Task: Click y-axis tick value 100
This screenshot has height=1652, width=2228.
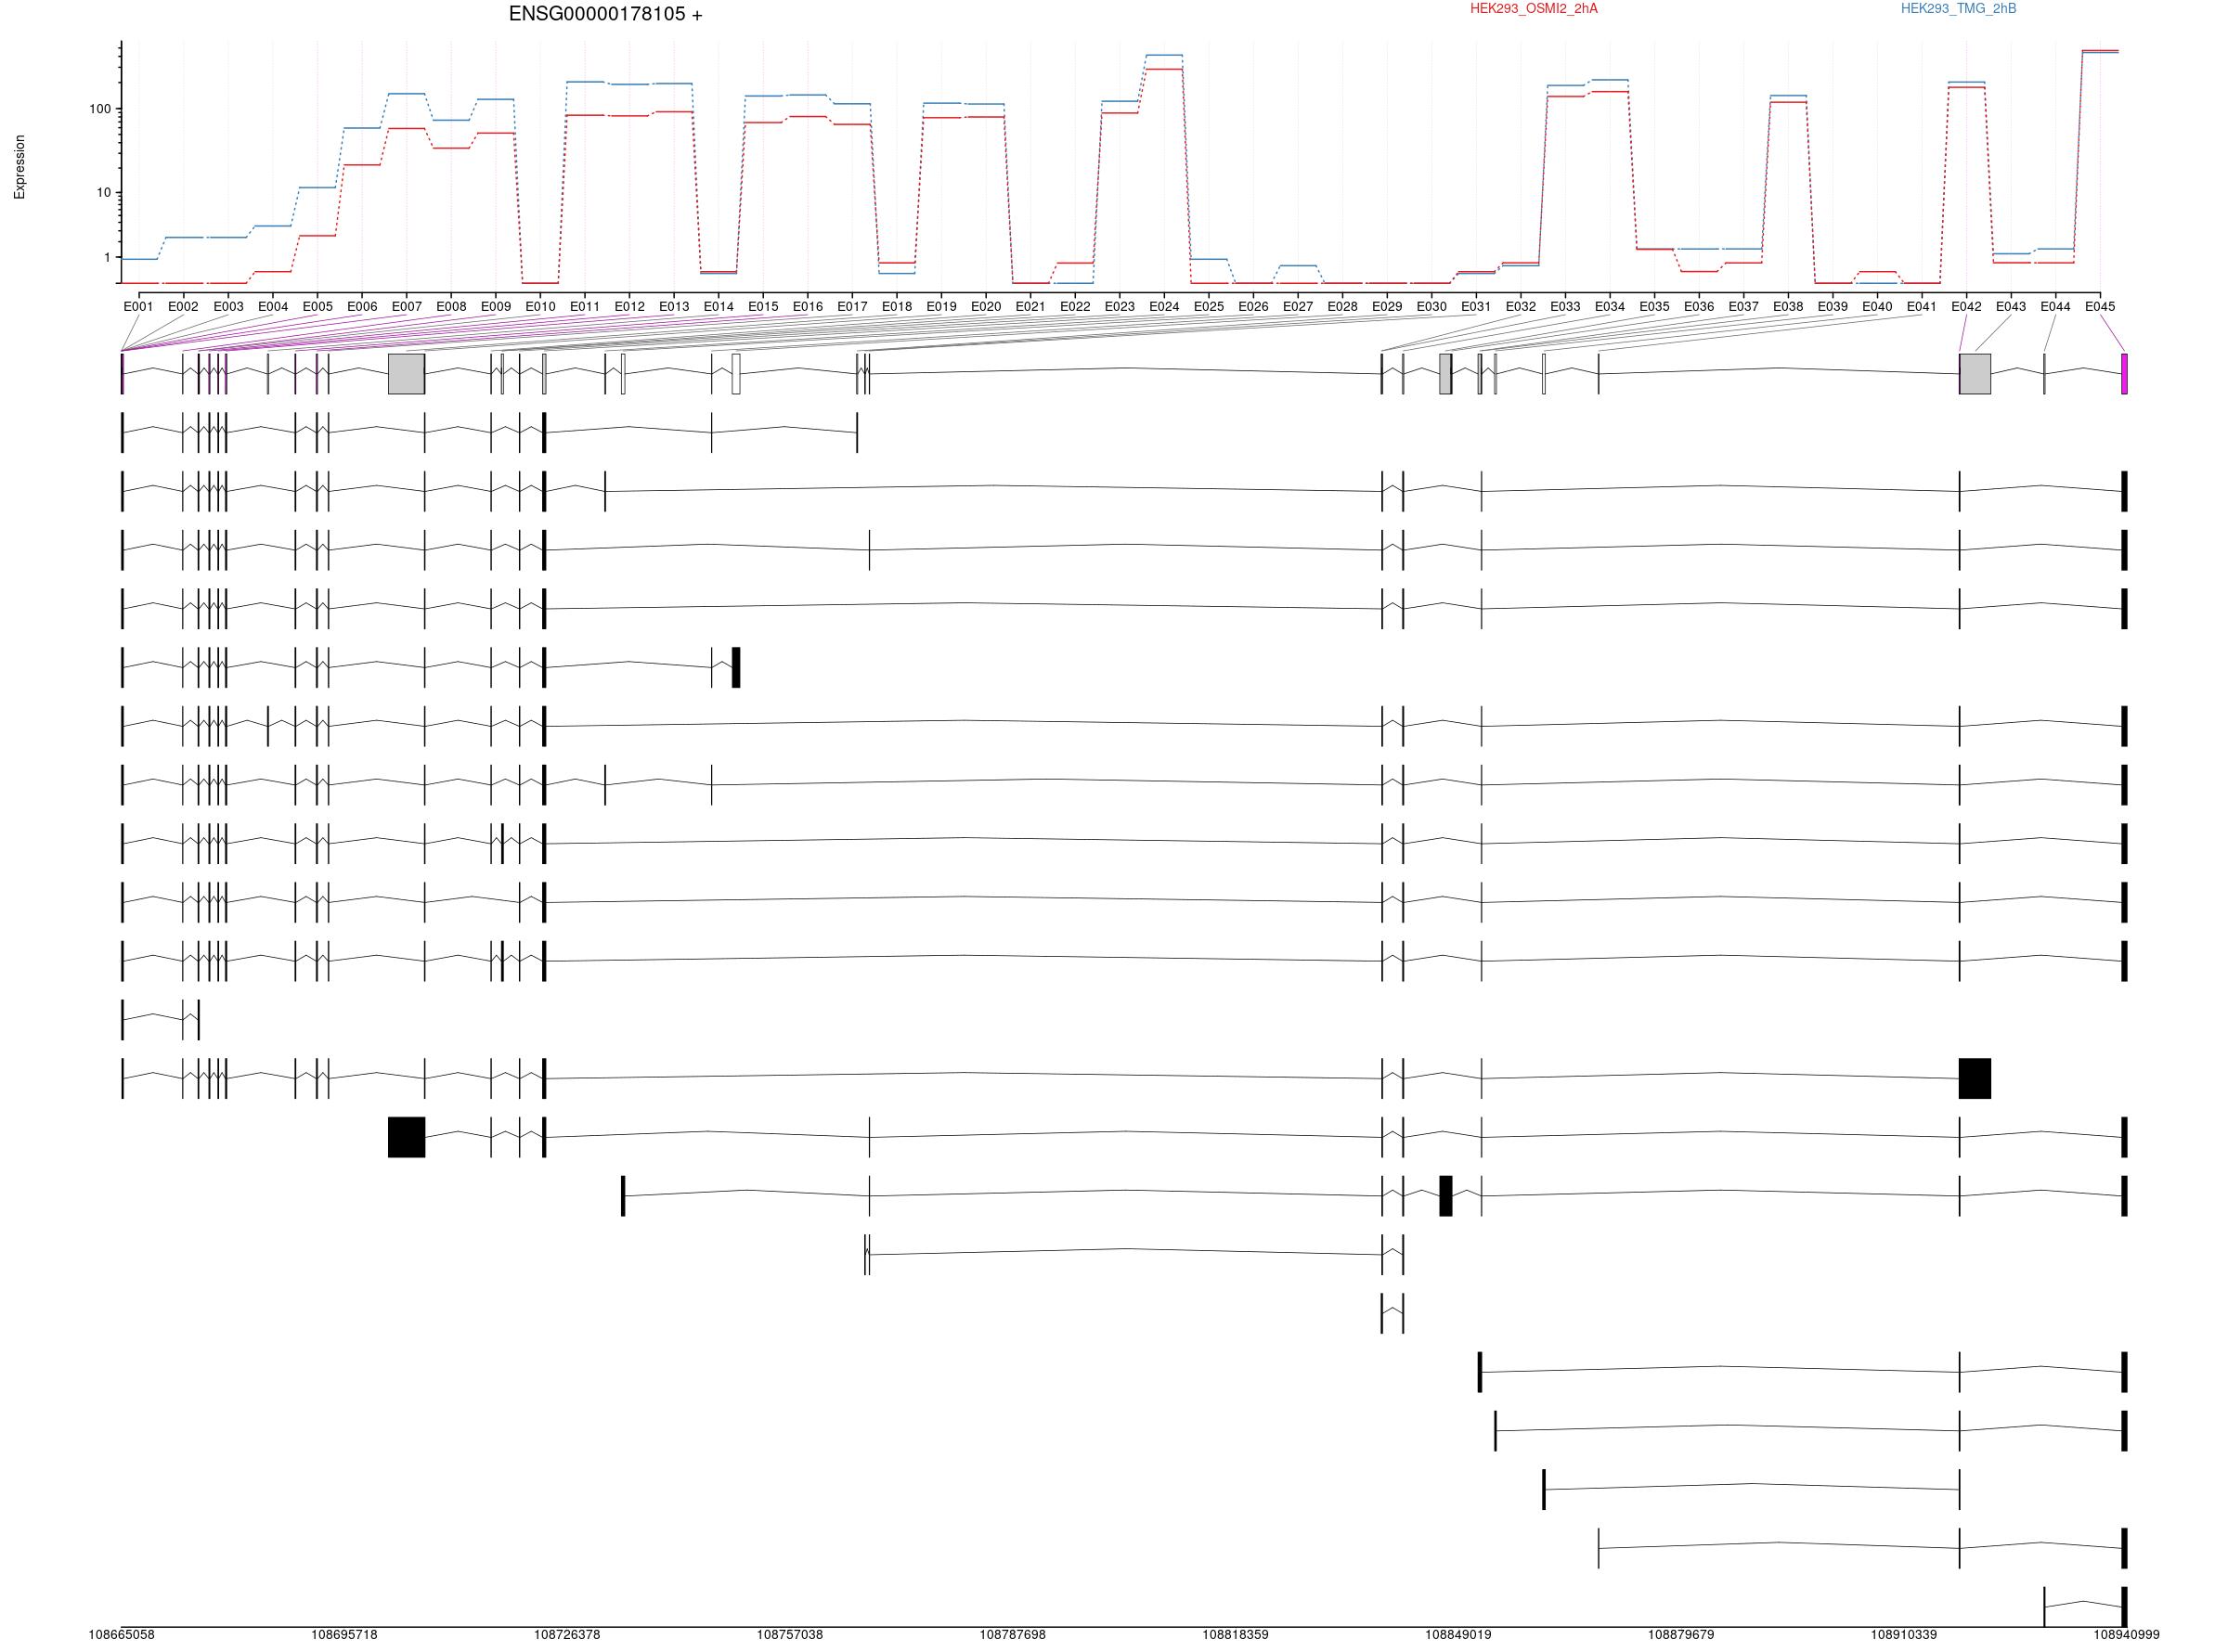Action: click(100, 109)
